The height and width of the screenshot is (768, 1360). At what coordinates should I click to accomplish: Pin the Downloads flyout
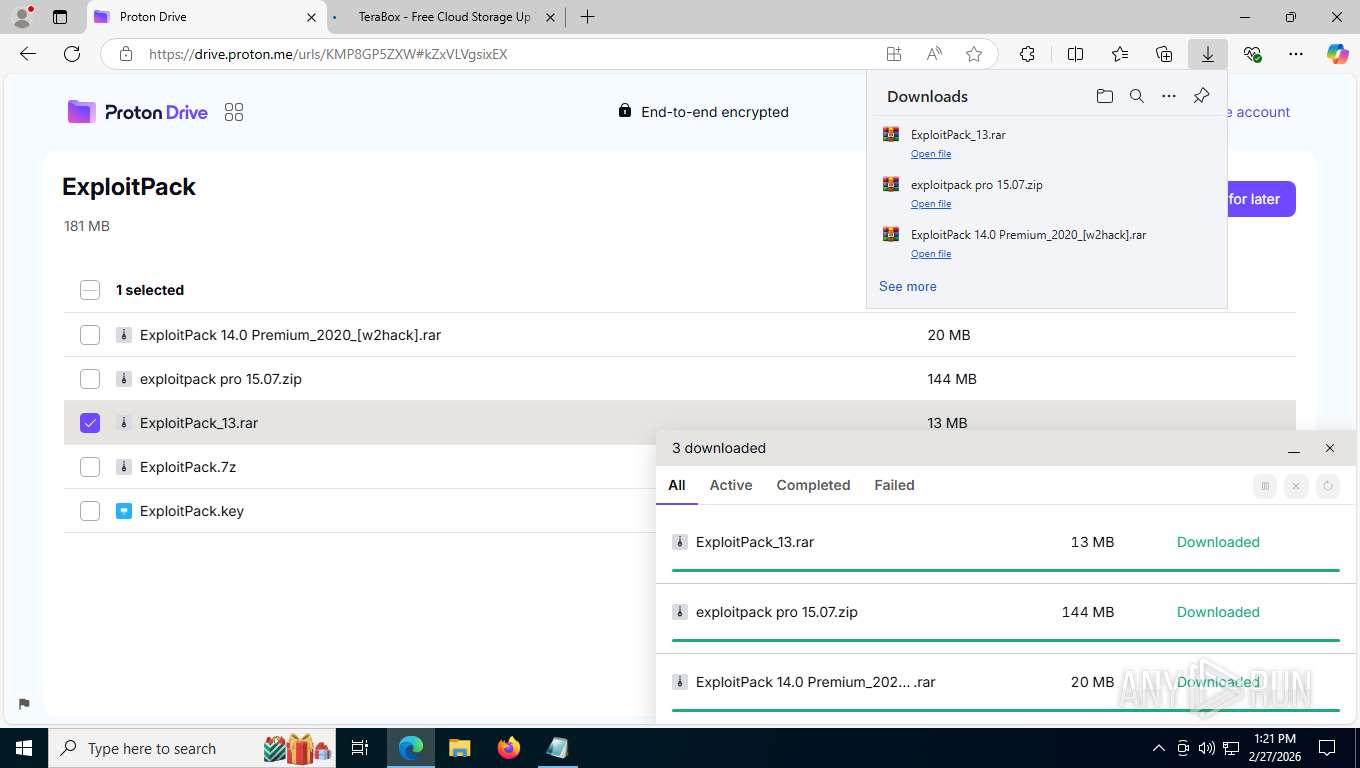(x=1202, y=96)
